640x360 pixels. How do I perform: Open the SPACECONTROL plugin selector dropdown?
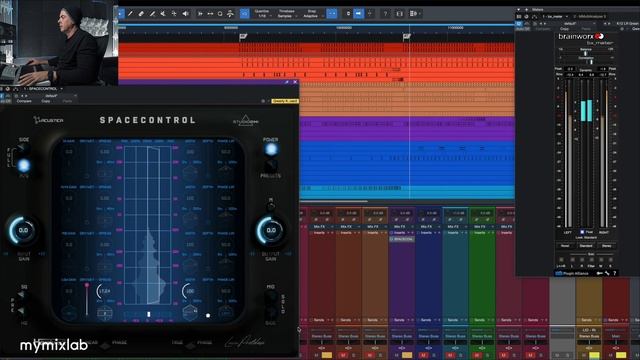pyautogui.click(x=43, y=89)
